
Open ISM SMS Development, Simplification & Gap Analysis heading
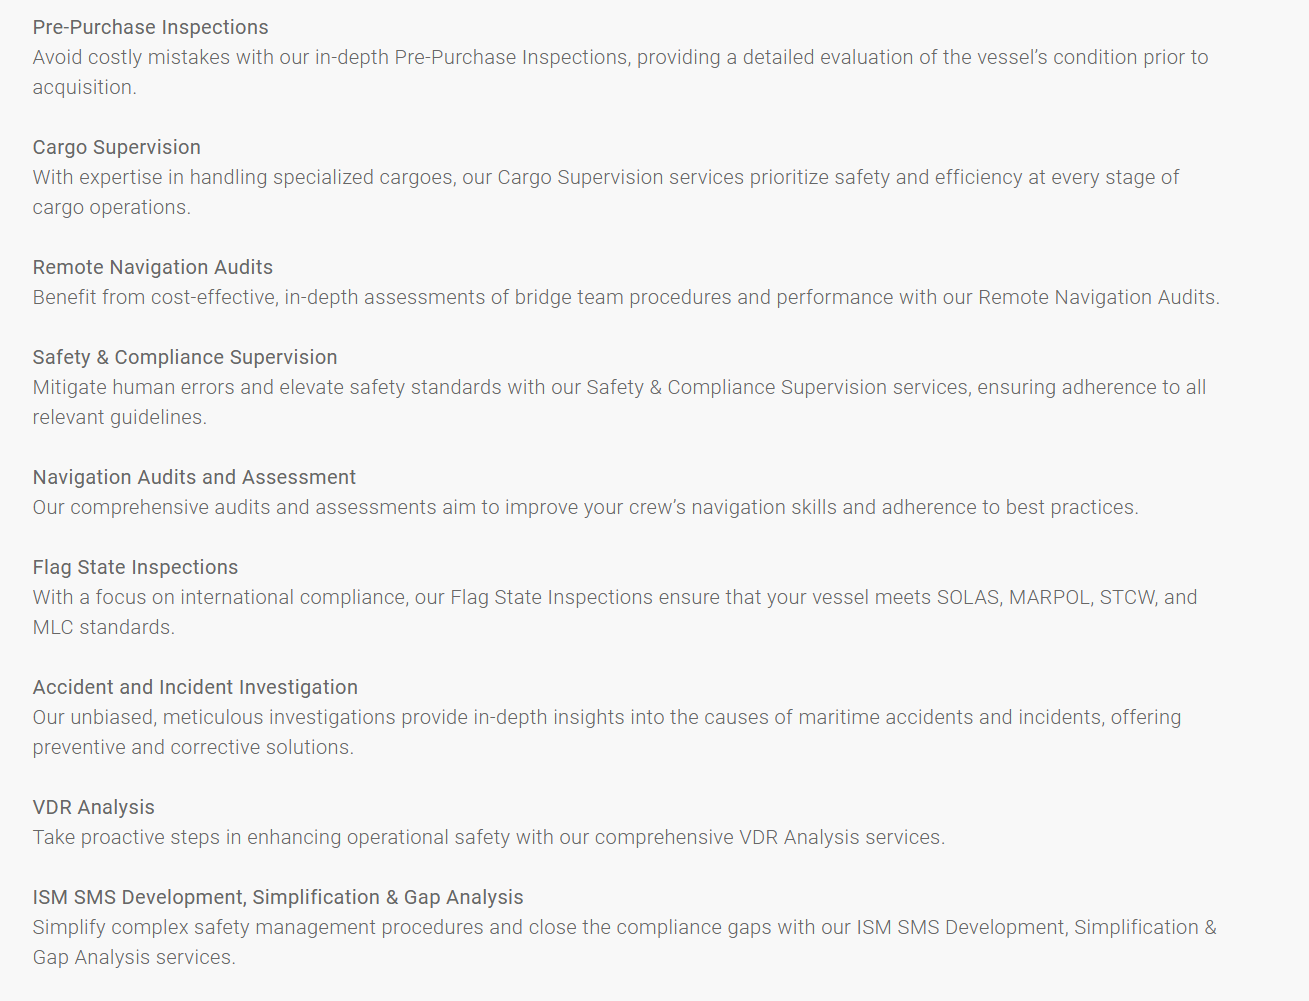pos(277,897)
